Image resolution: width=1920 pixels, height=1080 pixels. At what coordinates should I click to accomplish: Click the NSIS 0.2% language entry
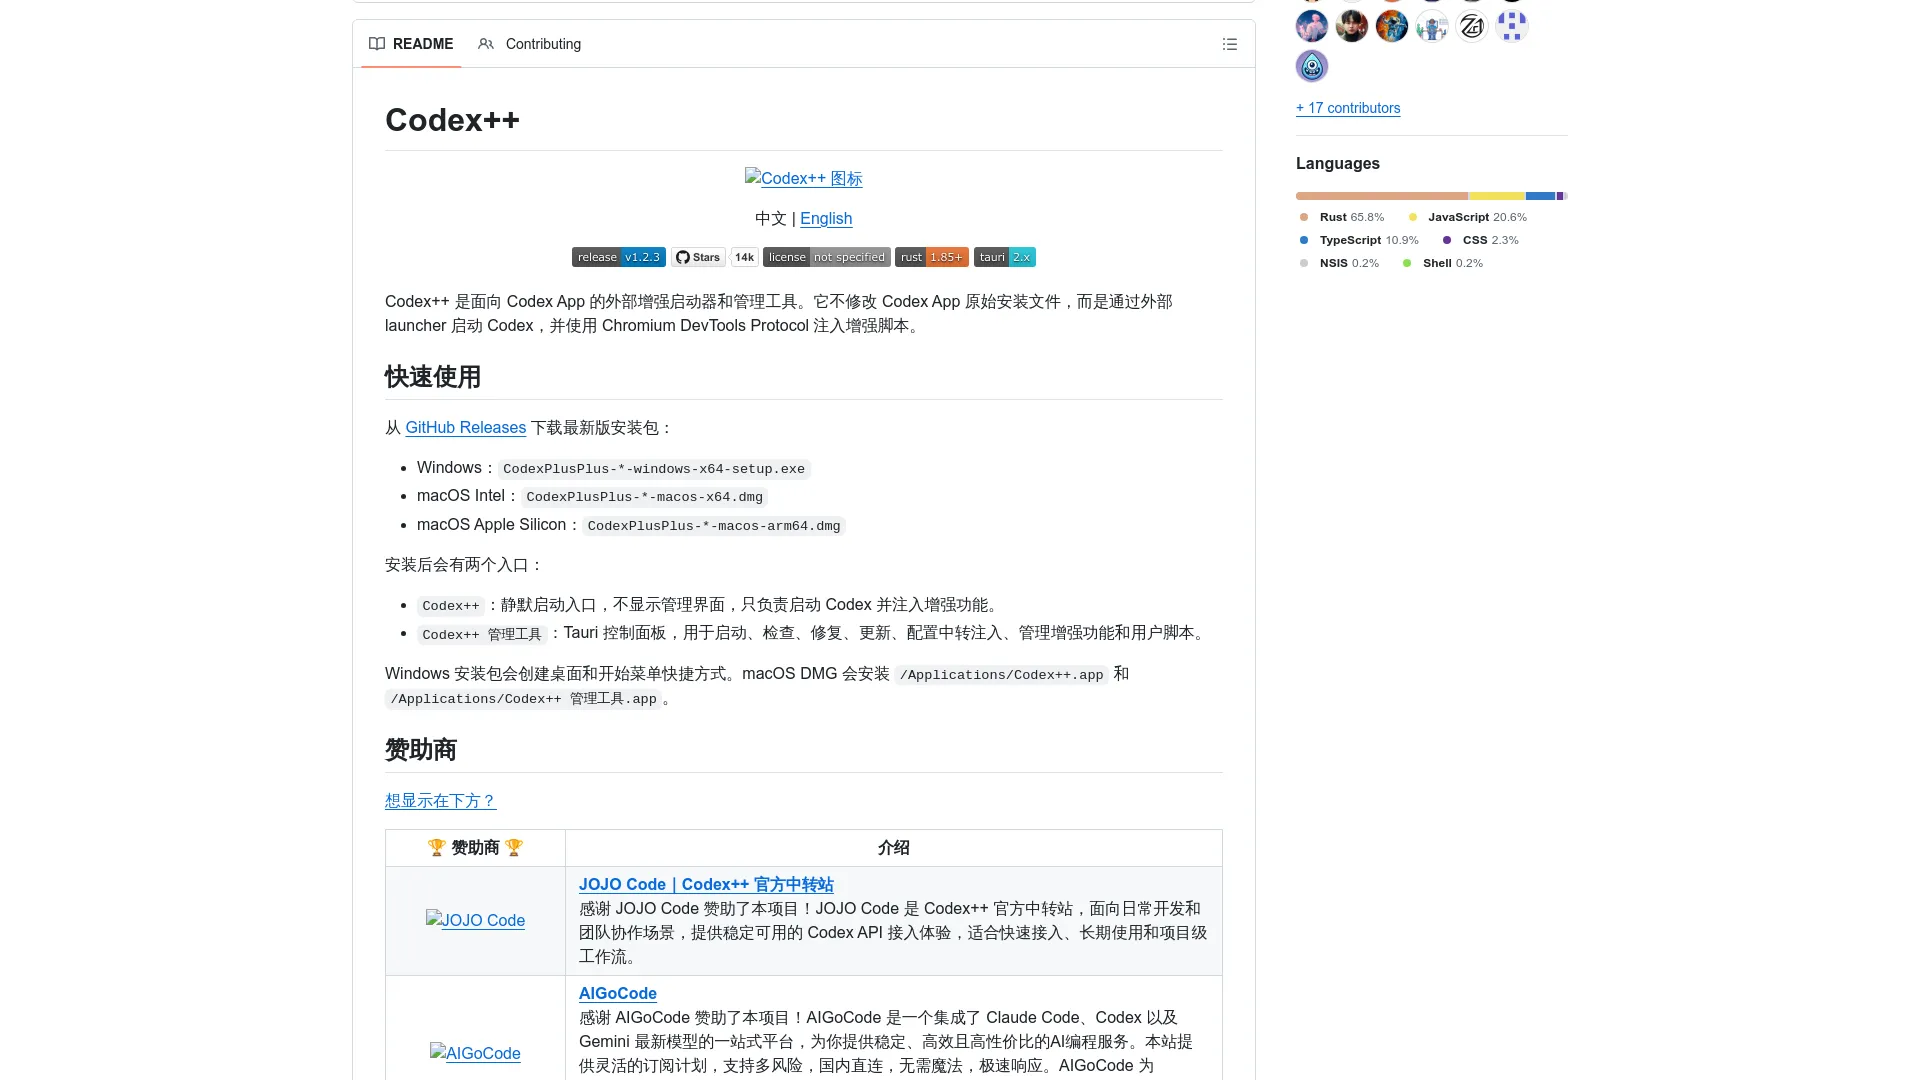tap(1339, 263)
